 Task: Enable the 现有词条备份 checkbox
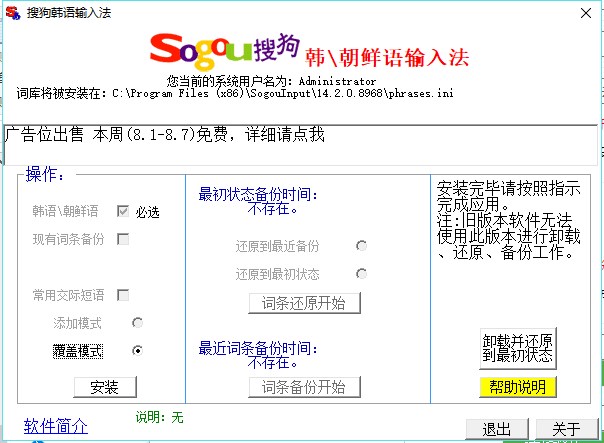[123, 239]
